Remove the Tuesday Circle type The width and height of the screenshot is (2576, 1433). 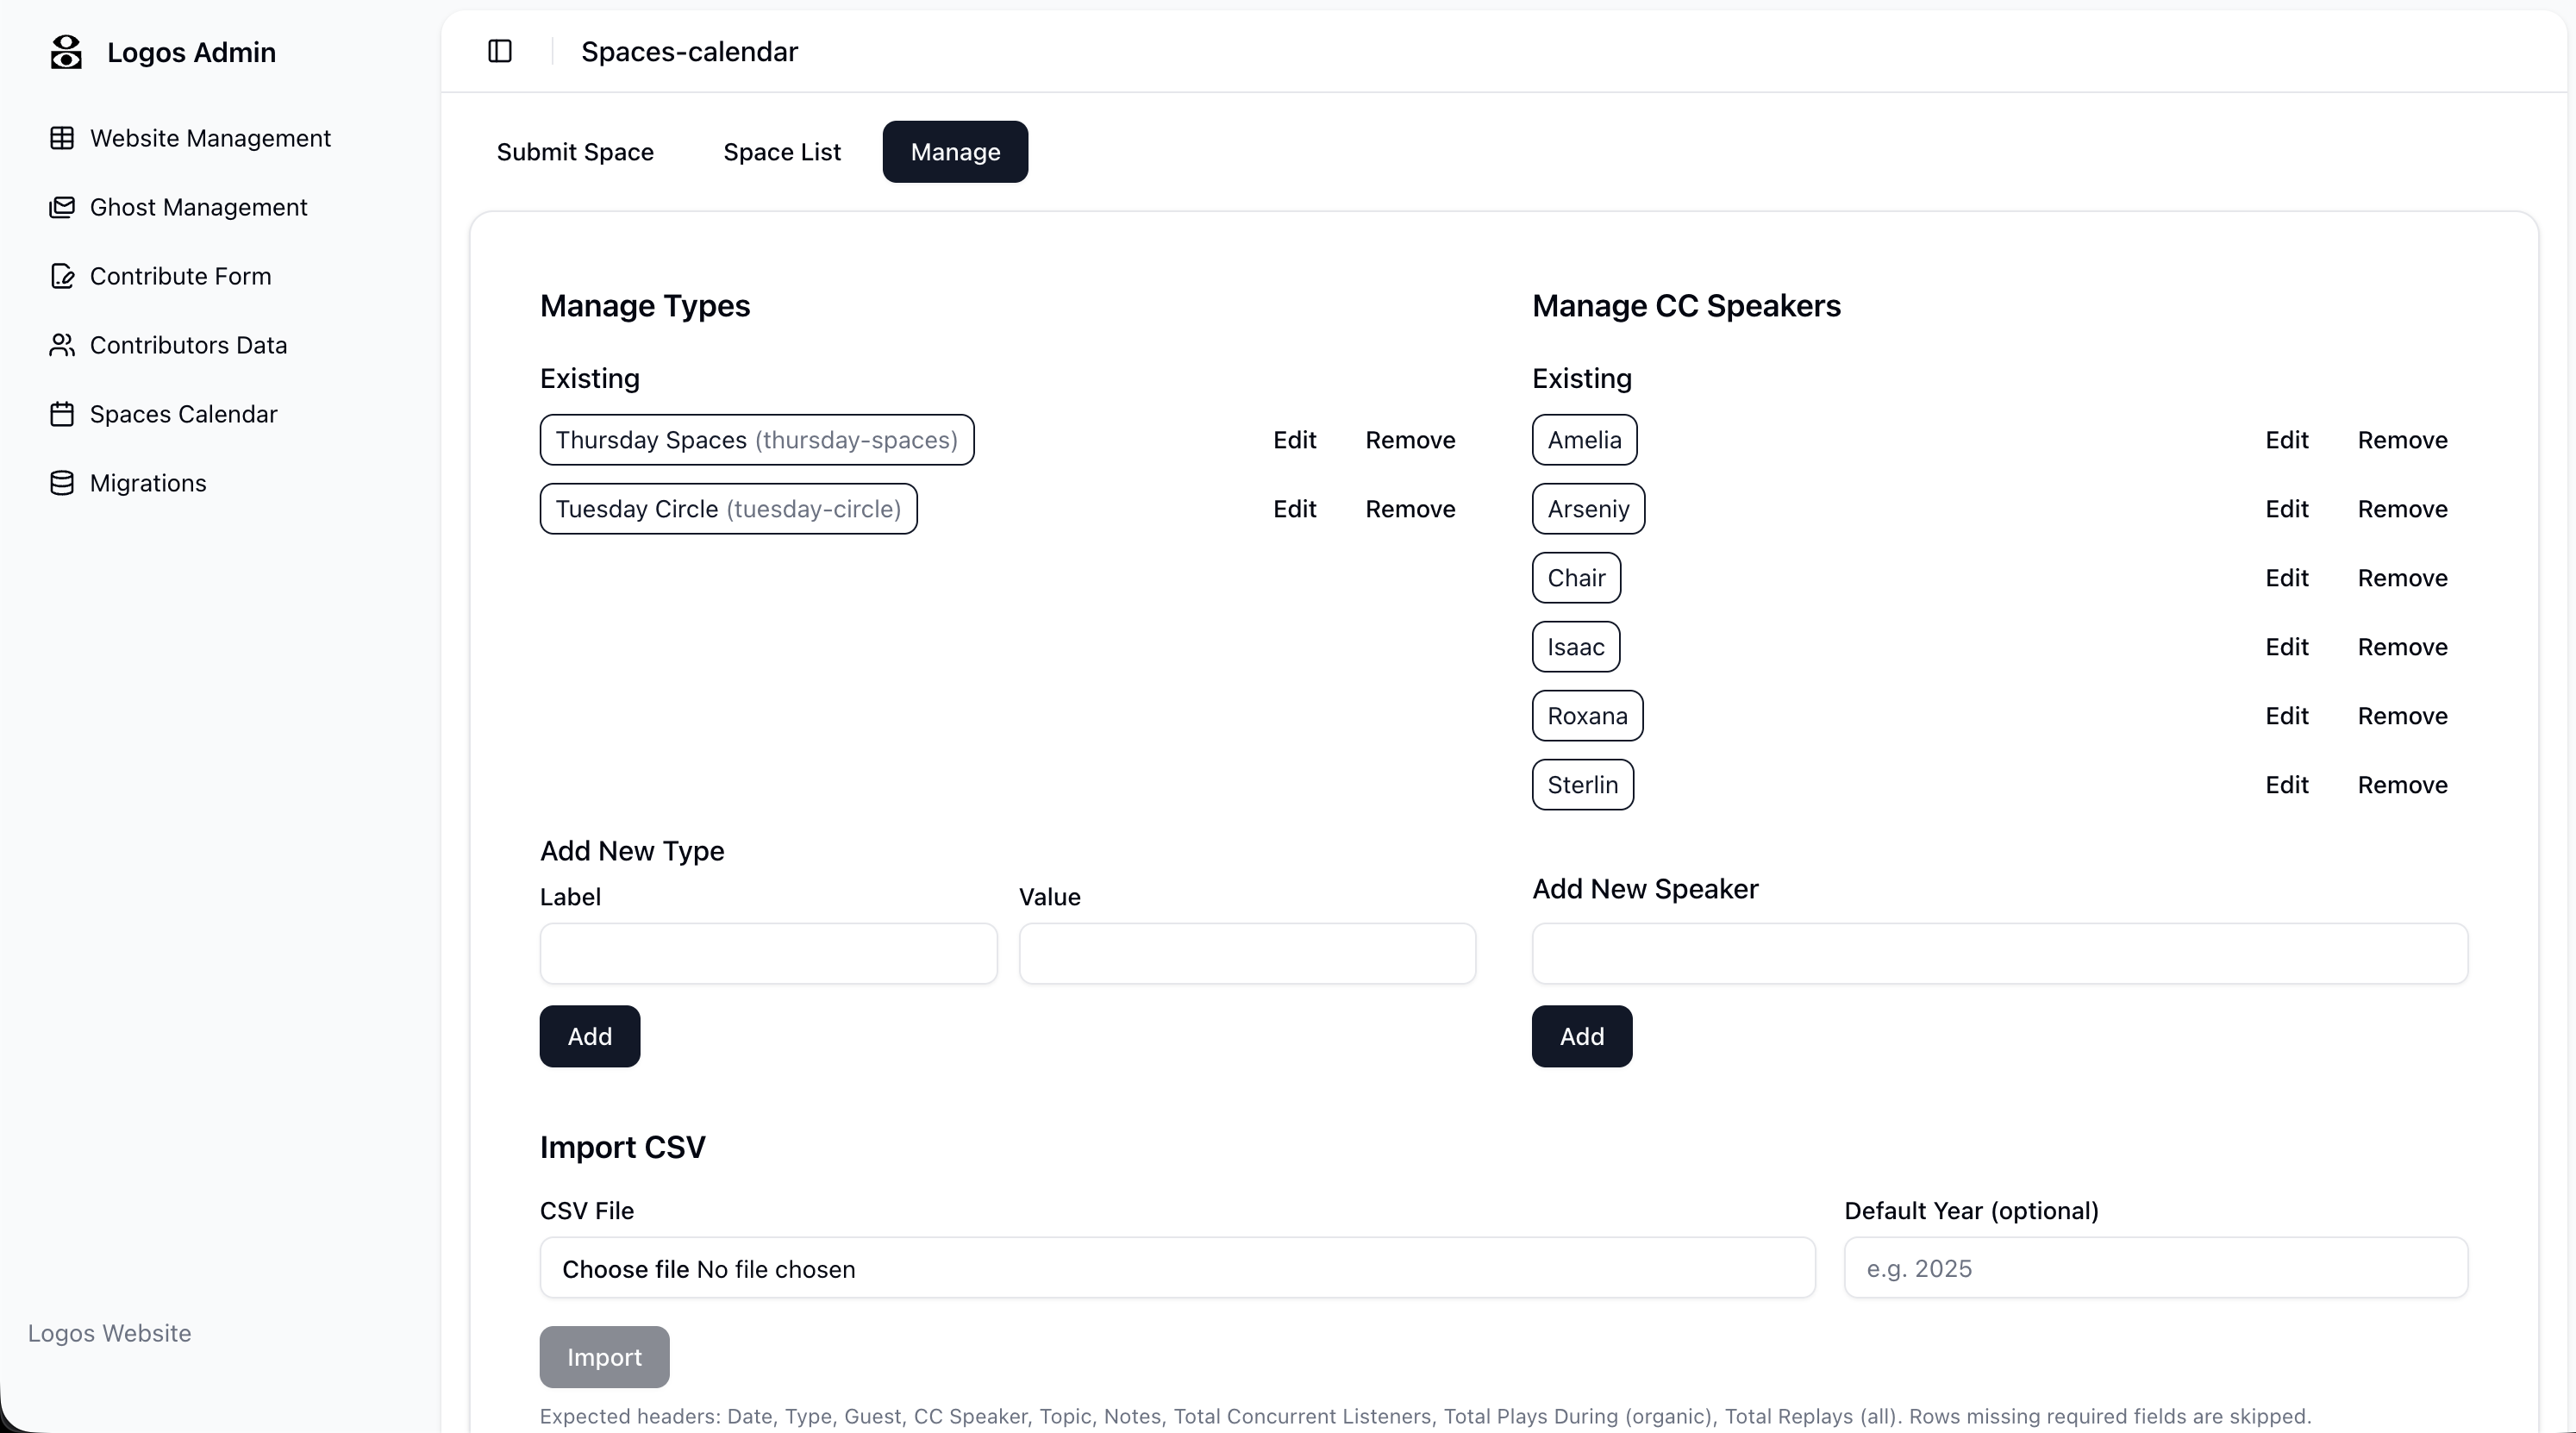tap(1410, 509)
